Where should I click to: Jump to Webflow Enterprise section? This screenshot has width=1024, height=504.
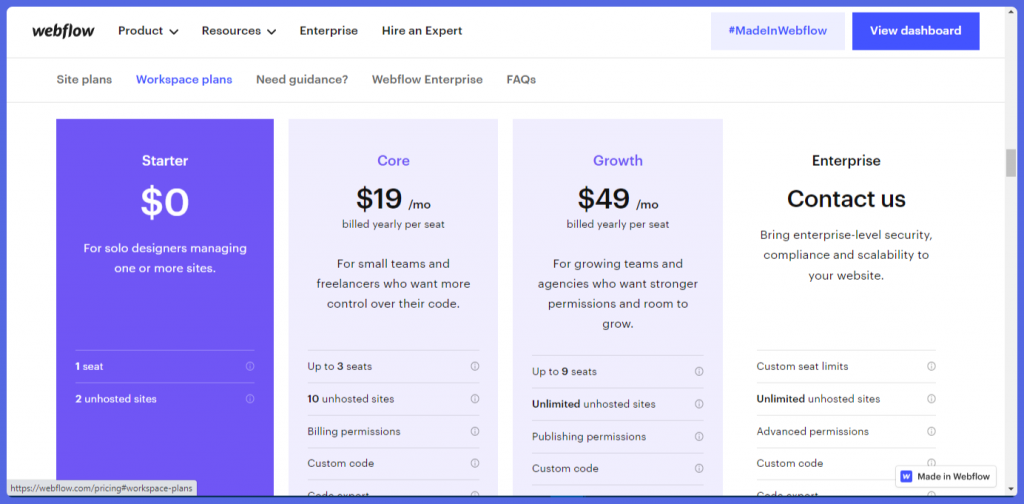(427, 80)
